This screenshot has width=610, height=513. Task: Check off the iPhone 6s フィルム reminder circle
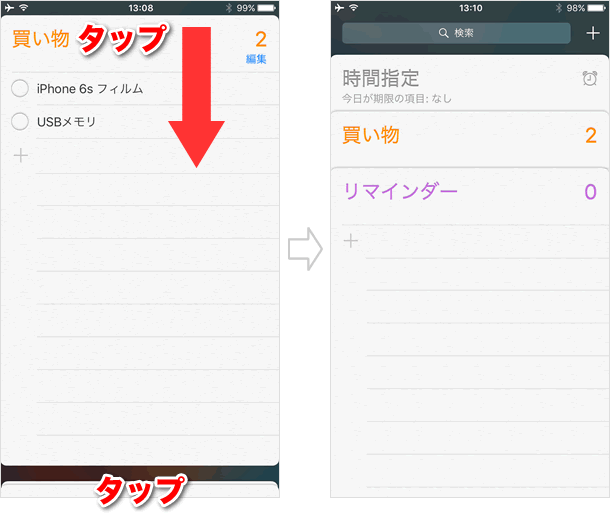point(20,88)
